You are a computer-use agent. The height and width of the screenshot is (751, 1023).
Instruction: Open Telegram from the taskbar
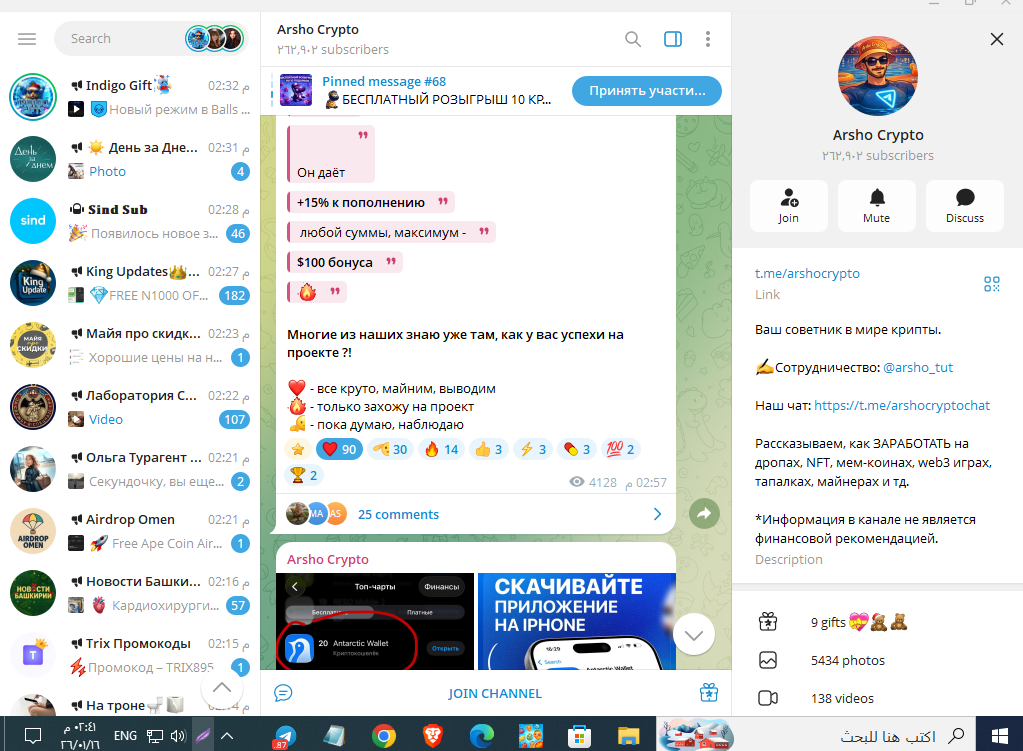[284, 736]
